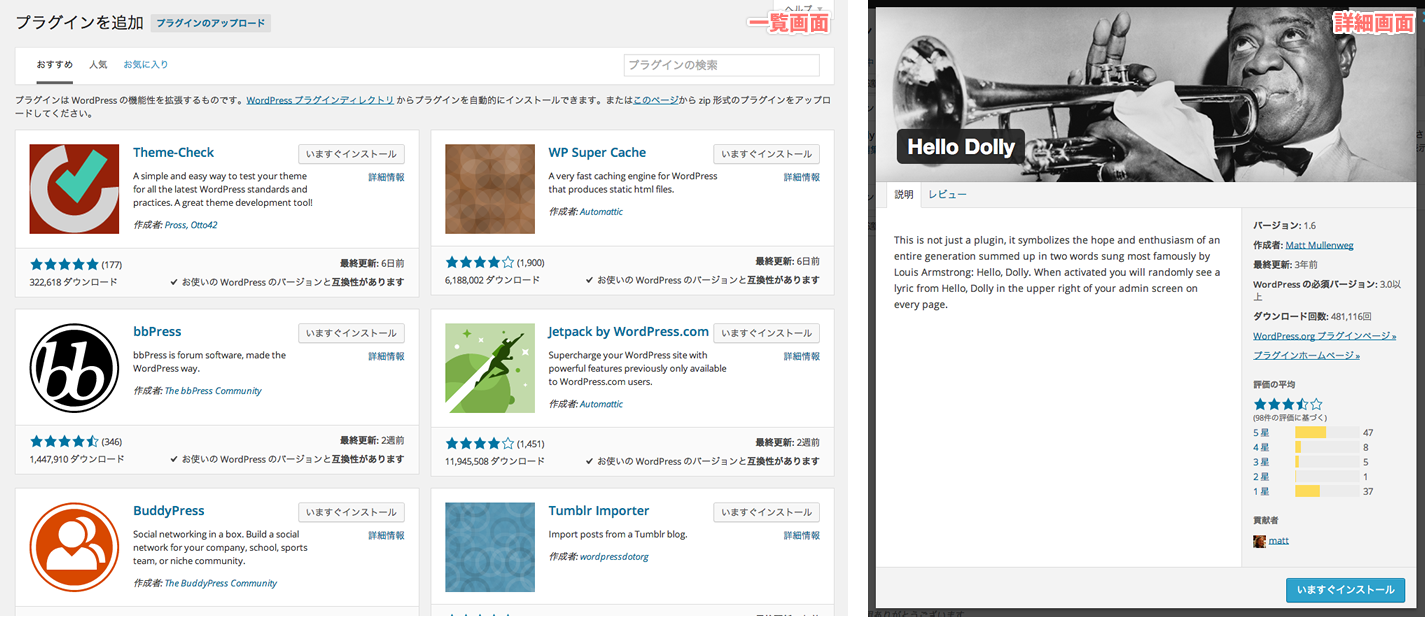The image size is (1425, 617).
Task: Filter reviews by 3 星 link
Action: click(1261, 462)
